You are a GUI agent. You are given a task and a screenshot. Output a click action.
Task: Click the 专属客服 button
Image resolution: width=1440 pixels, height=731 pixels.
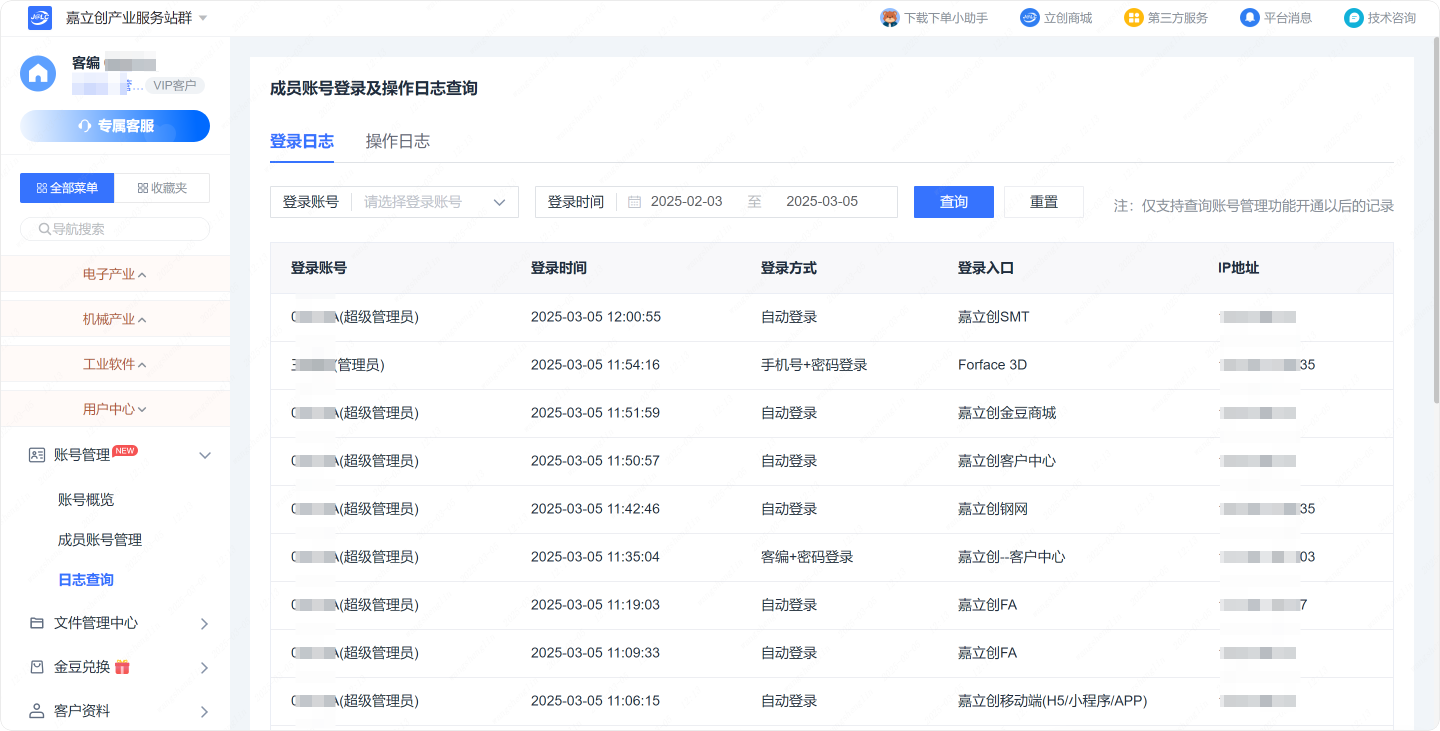click(x=115, y=126)
